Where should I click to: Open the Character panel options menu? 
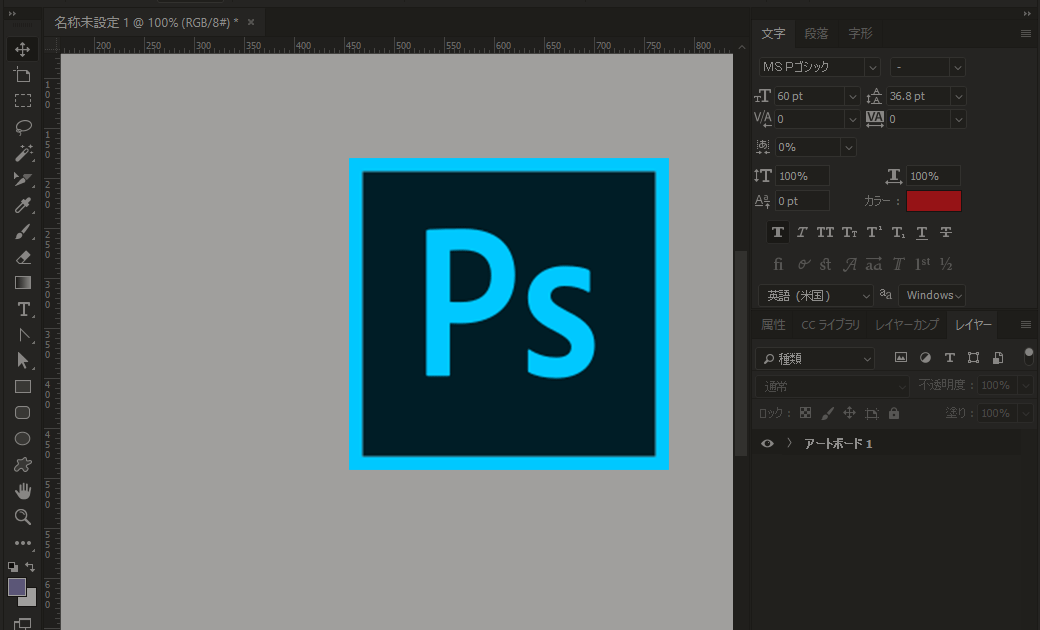(x=1025, y=34)
